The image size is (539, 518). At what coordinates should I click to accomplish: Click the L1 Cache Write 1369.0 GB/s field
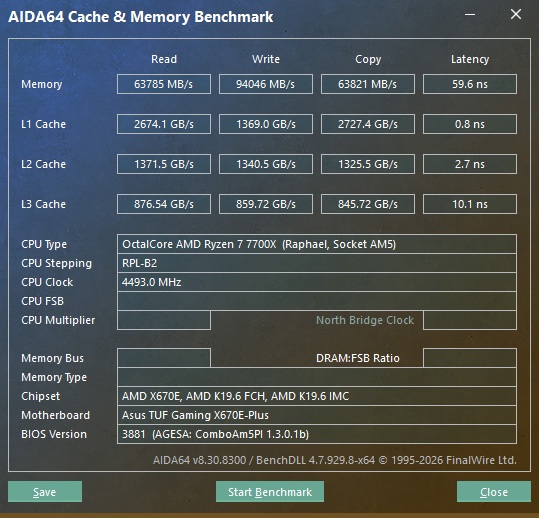point(266,124)
